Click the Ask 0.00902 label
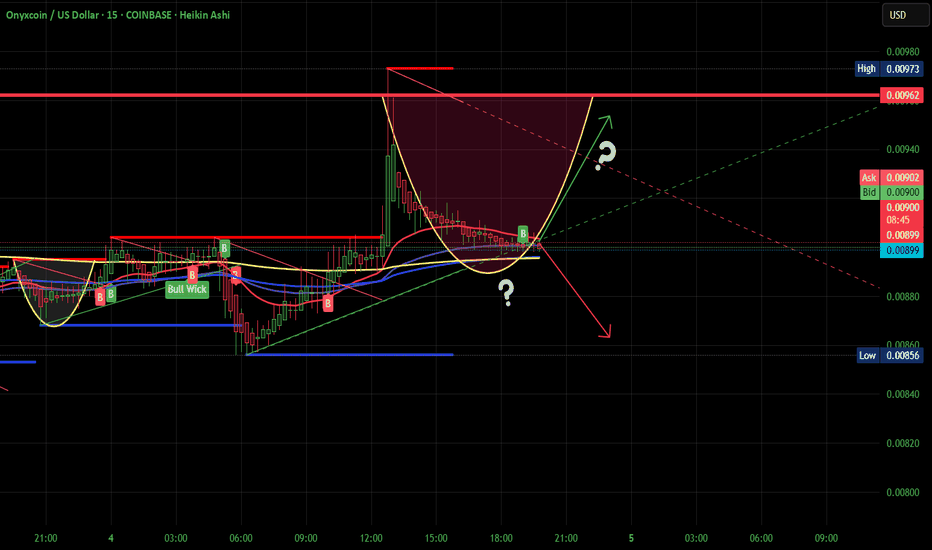Image resolution: width=932 pixels, height=550 pixels. [892, 177]
